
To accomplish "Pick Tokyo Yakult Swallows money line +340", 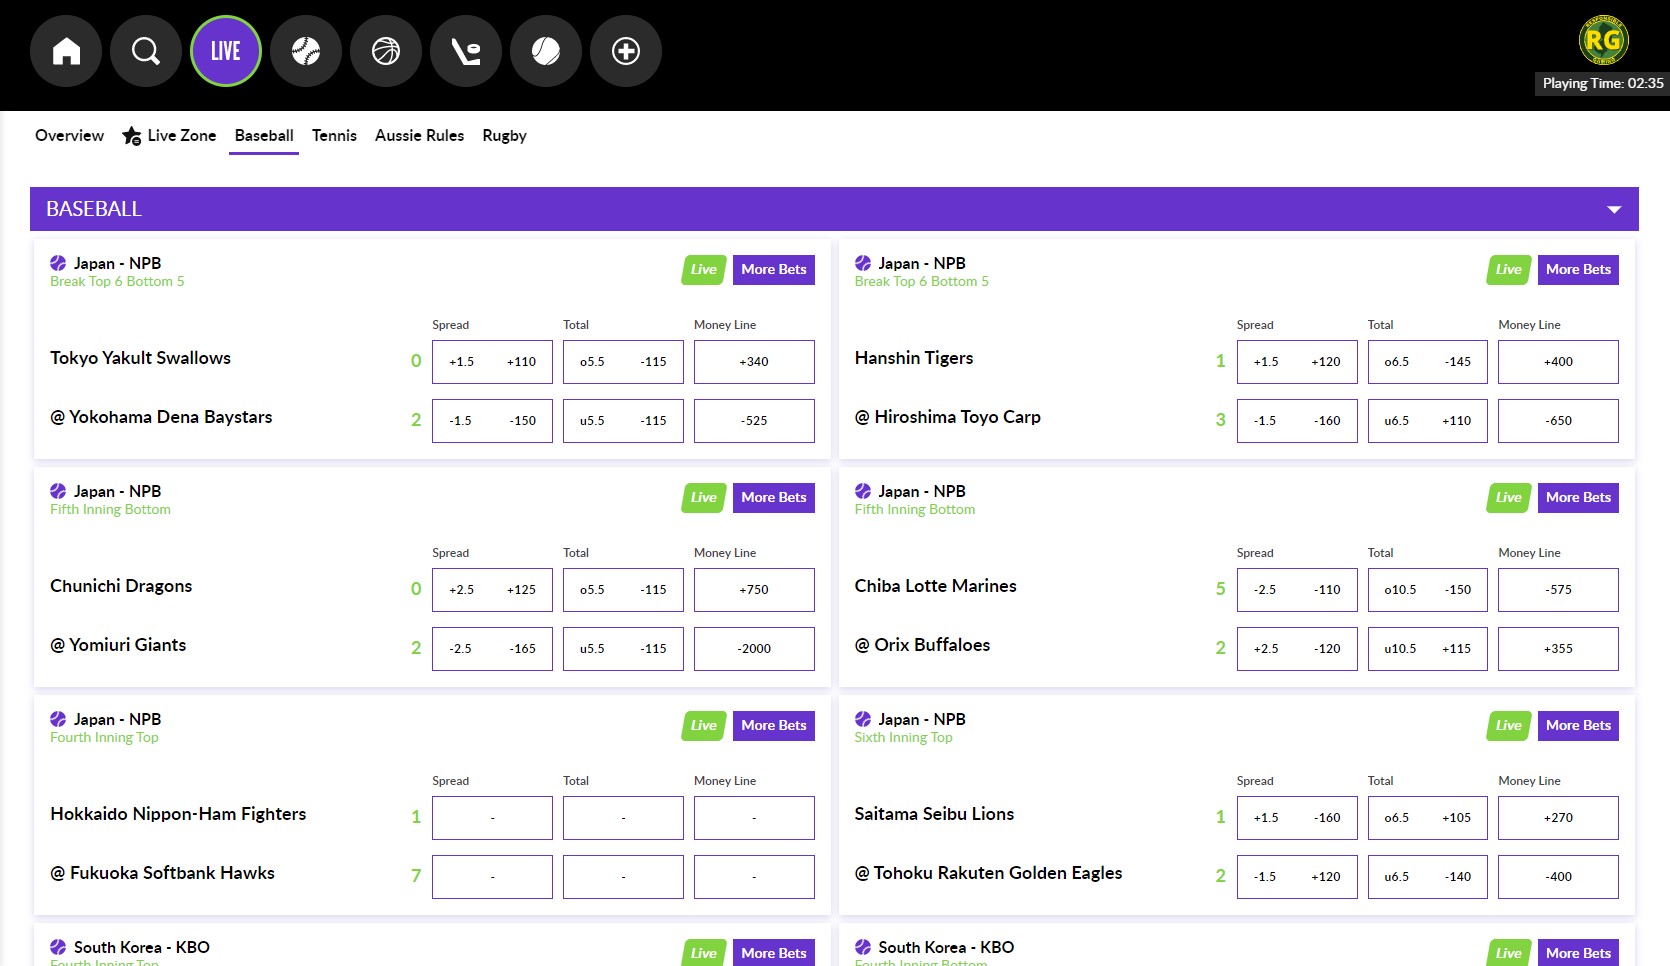I will pyautogui.click(x=754, y=362).
